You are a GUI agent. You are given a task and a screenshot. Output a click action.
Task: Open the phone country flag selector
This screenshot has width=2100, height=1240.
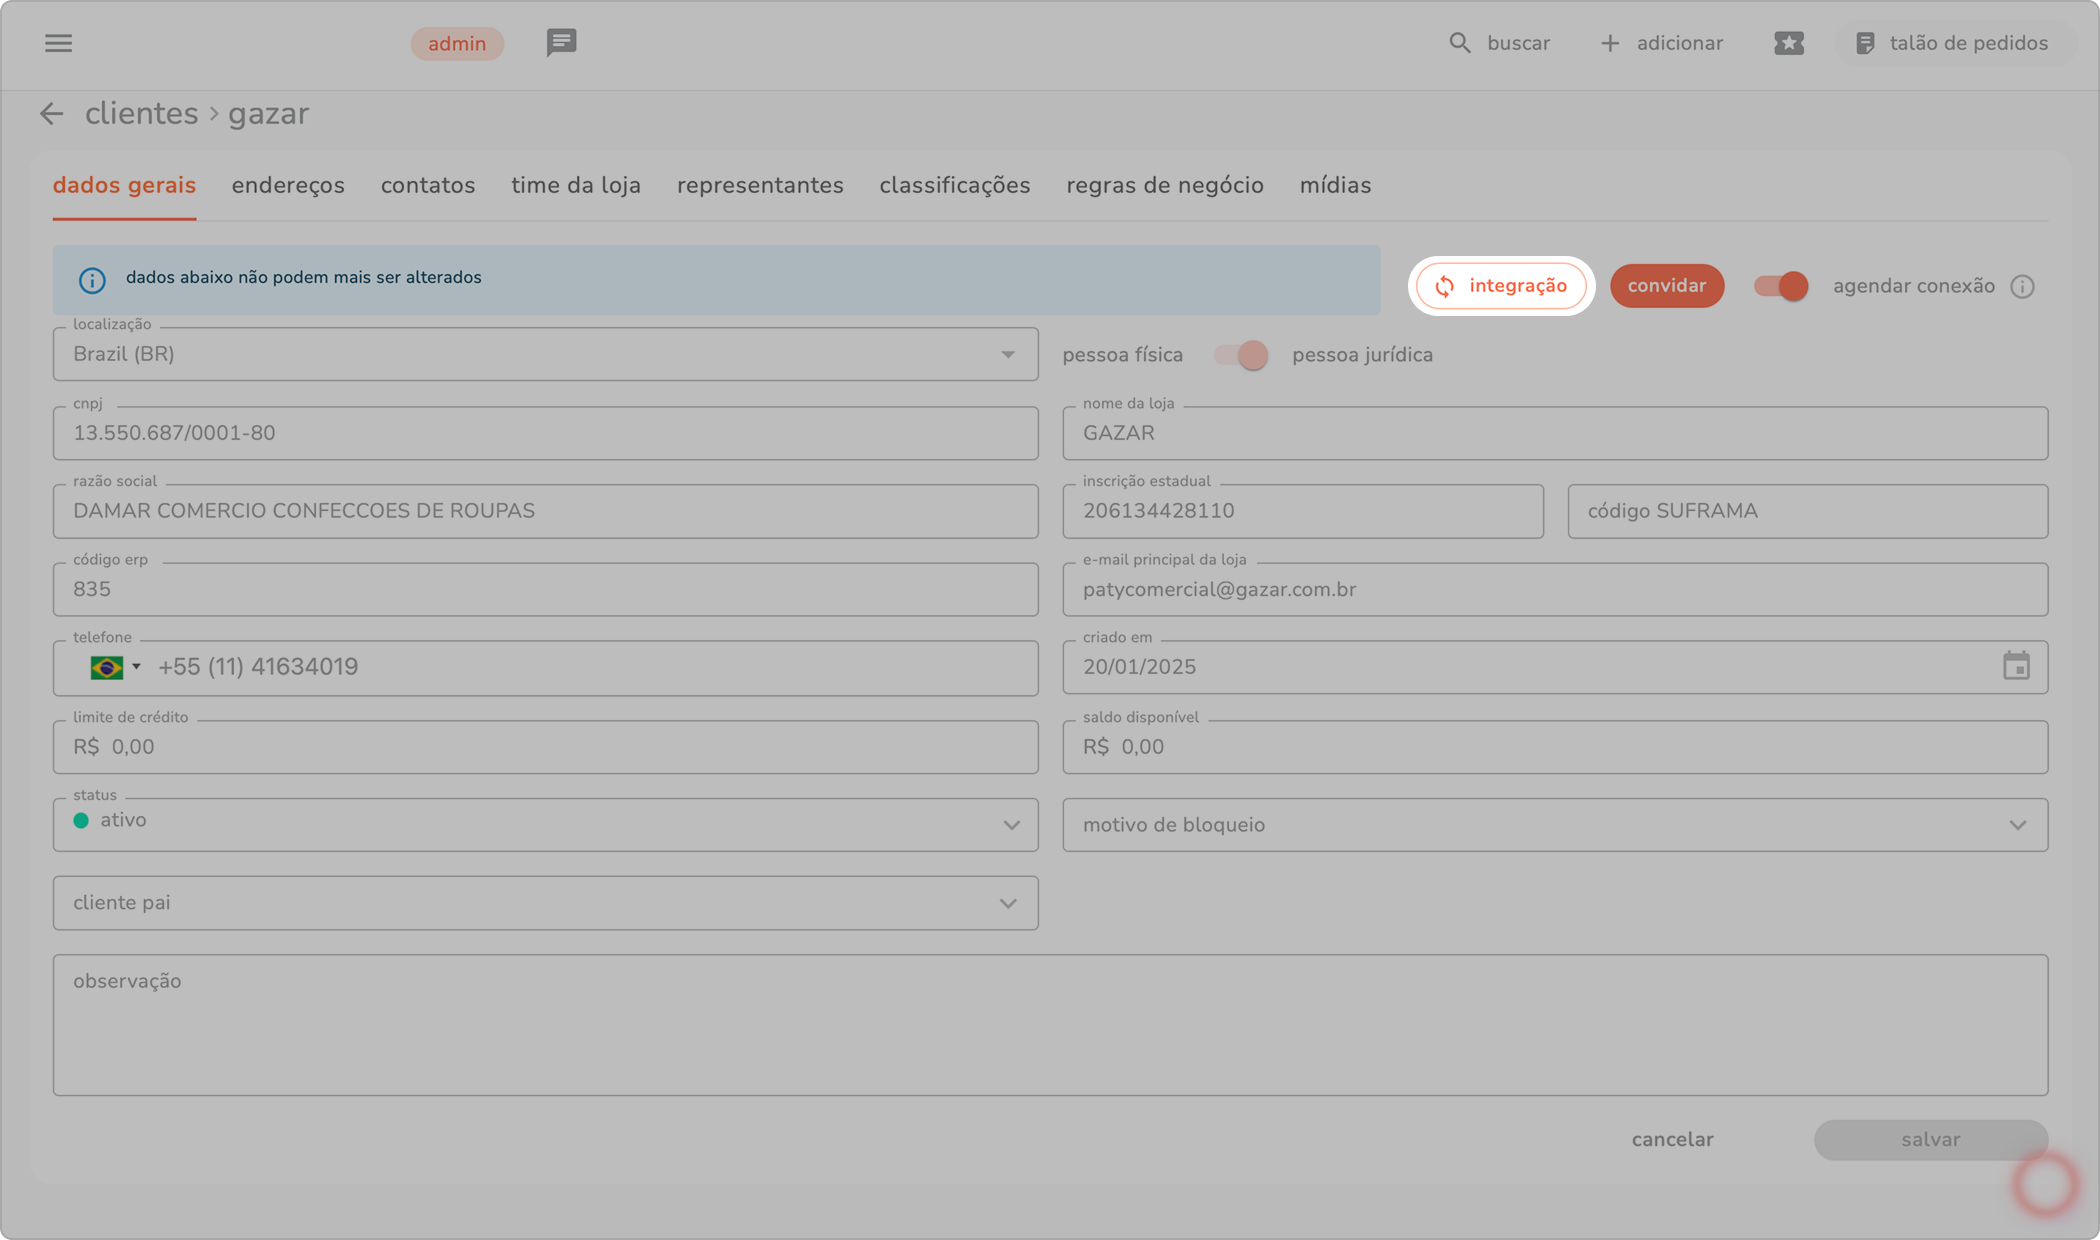[x=114, y=667]
